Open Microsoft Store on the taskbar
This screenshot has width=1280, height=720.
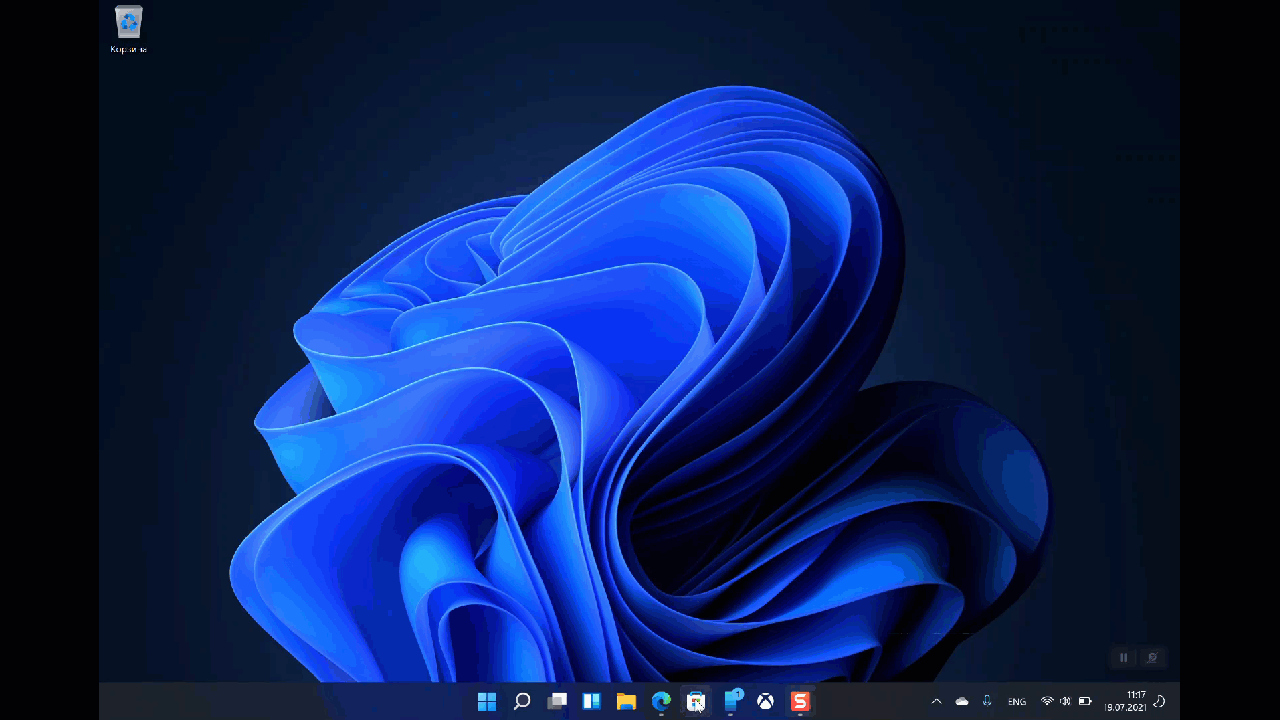(696, 701)
